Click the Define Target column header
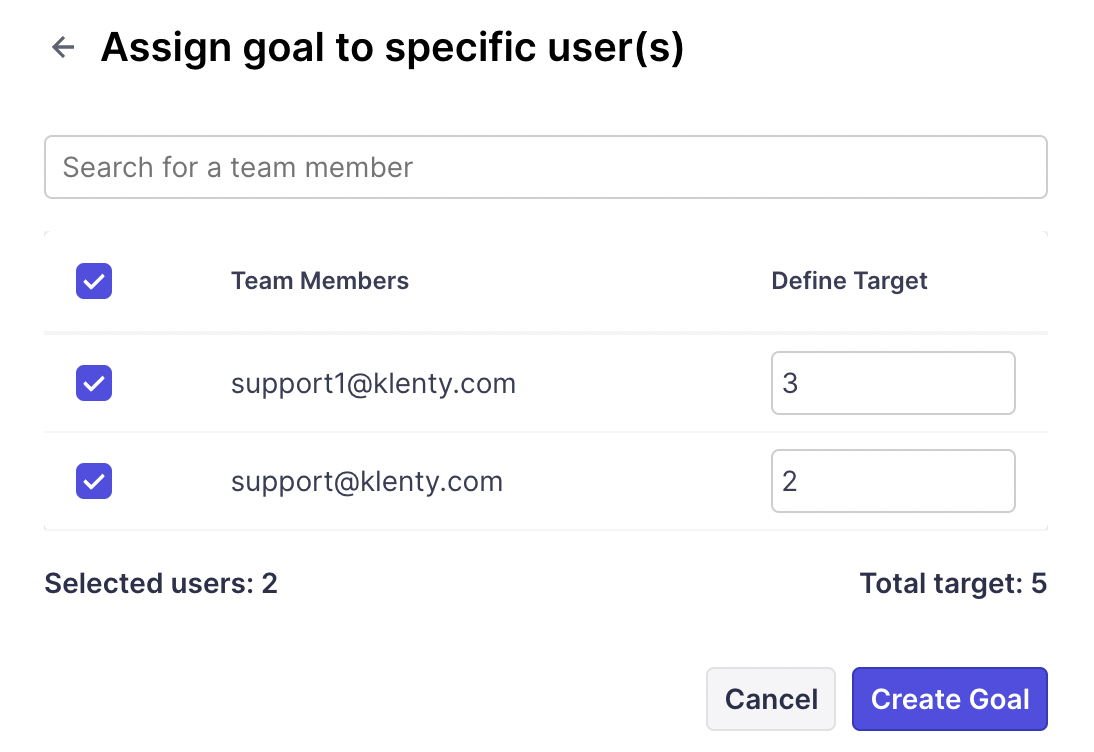Screen dimensions: 1094x752 click(x=849, y=281)
